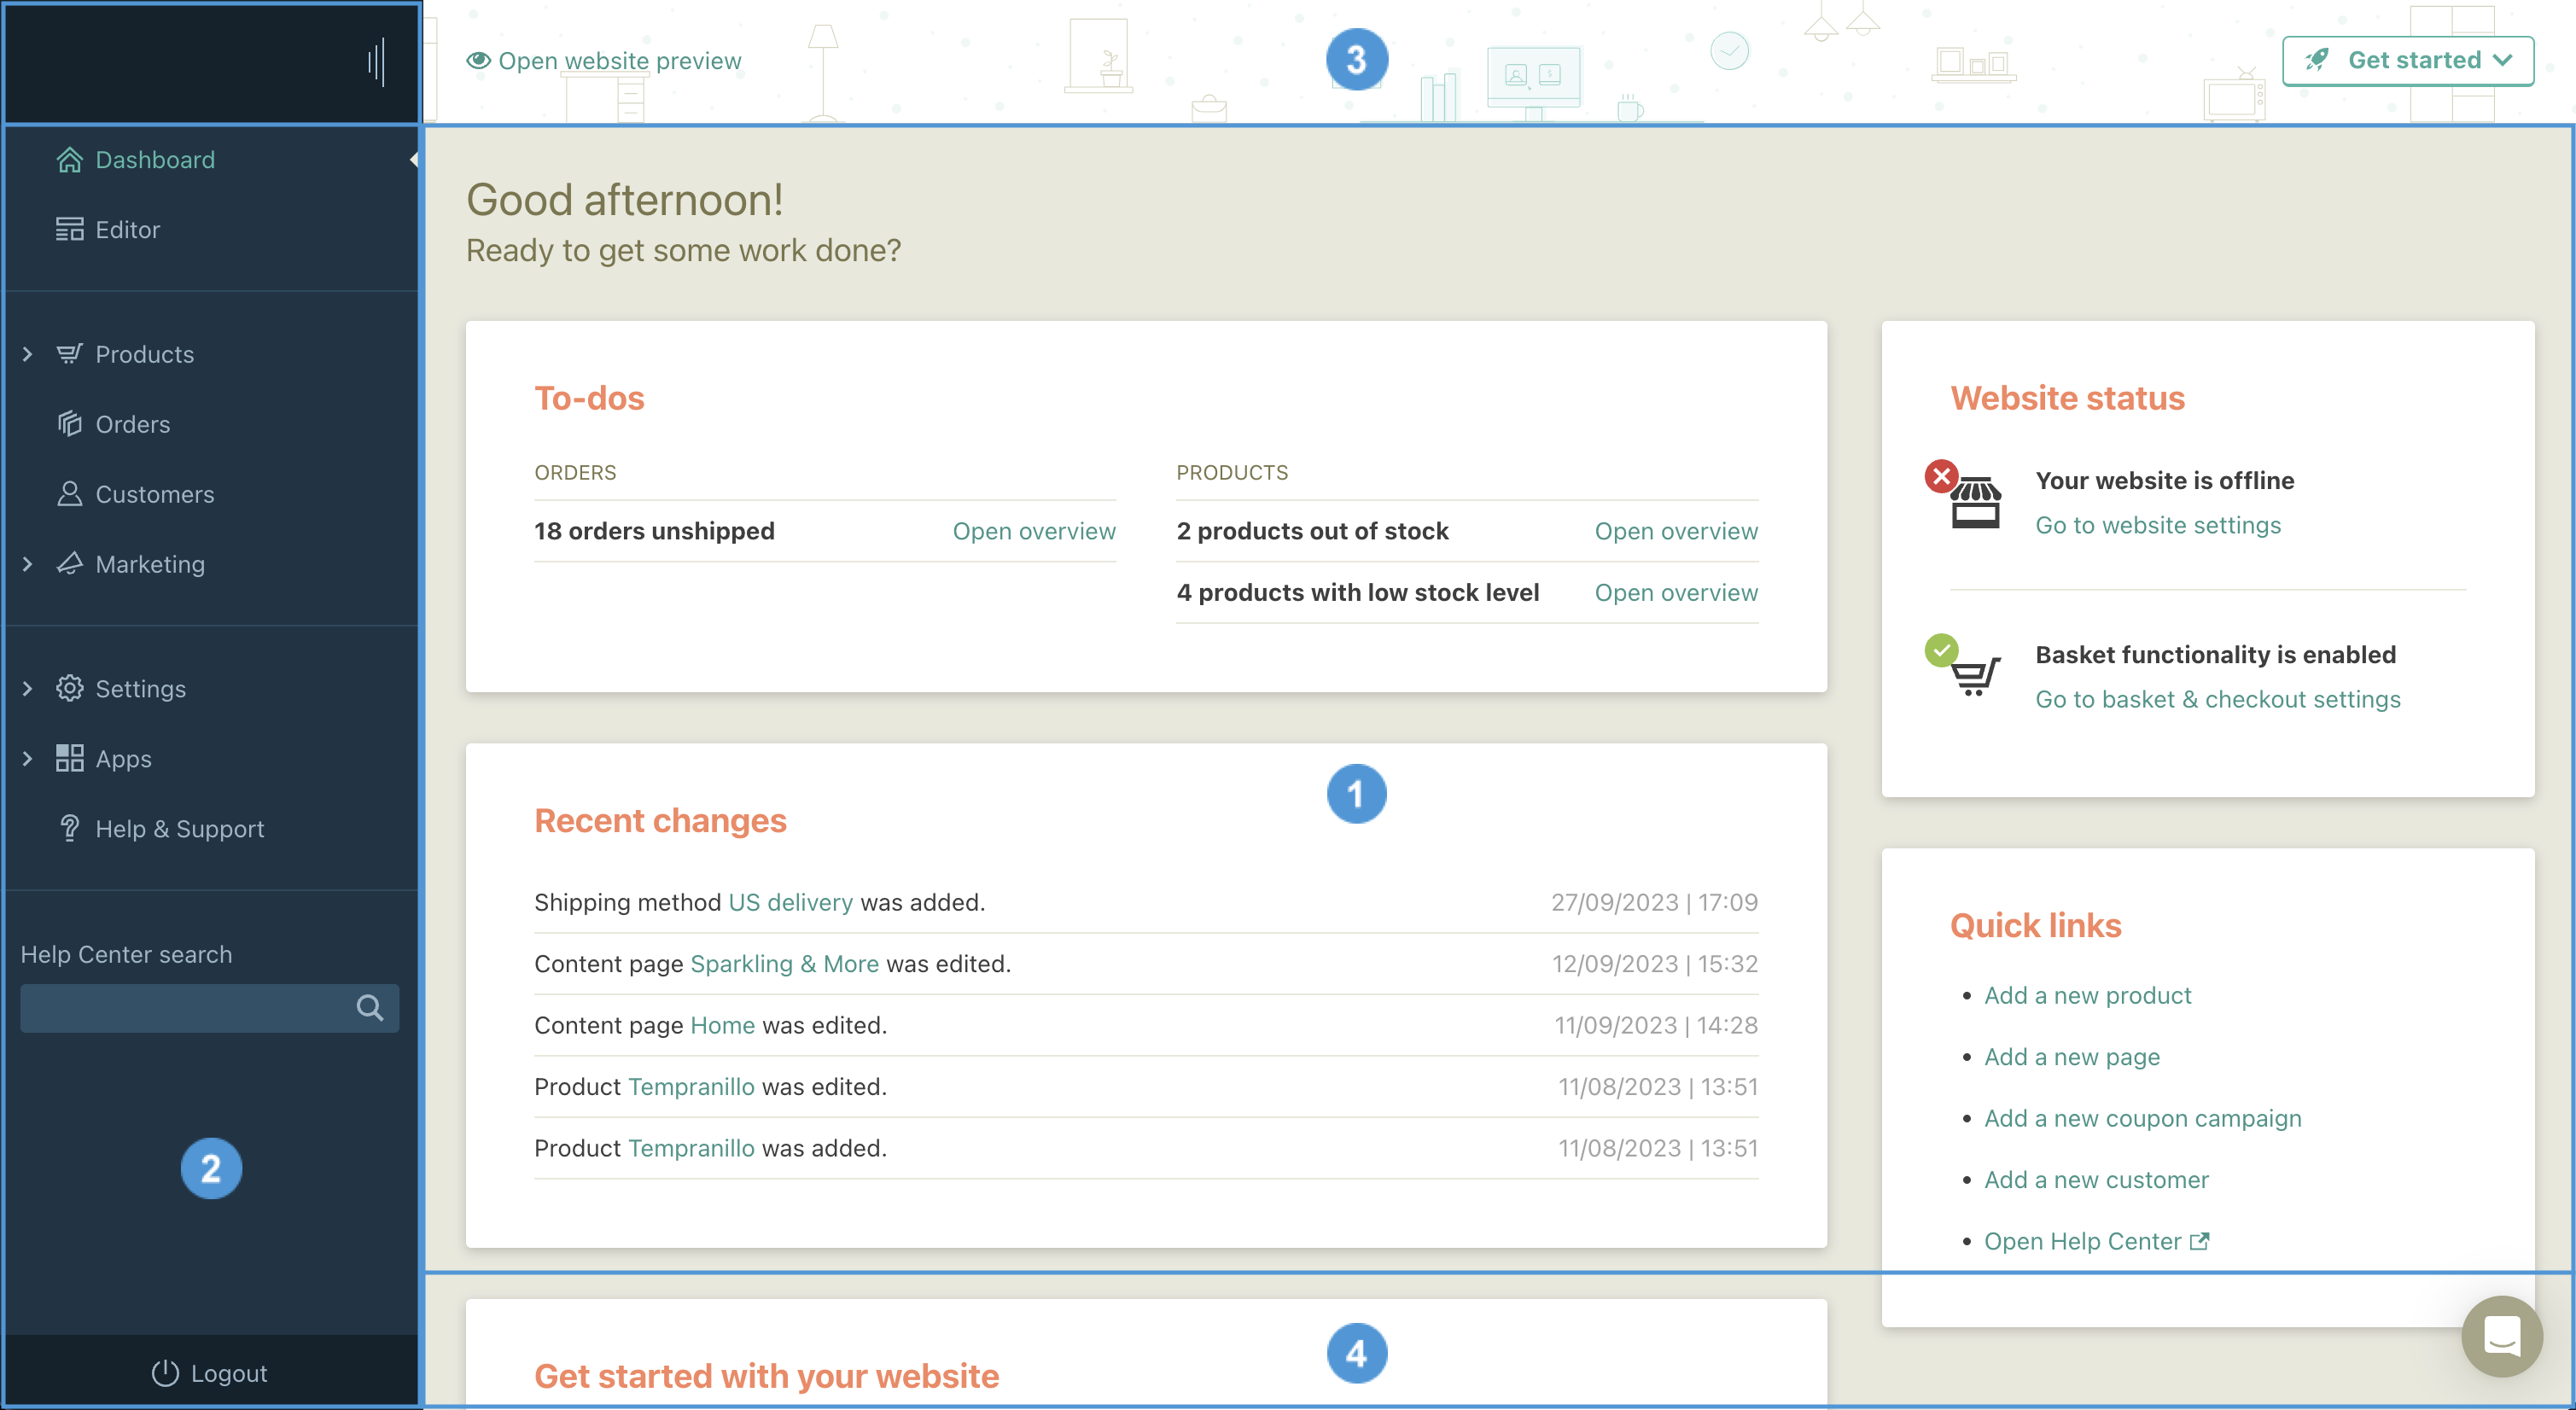Viewport: 2576px width, 1410px height.
Task: Click the Customers person icon
Action: pos(69,494)
